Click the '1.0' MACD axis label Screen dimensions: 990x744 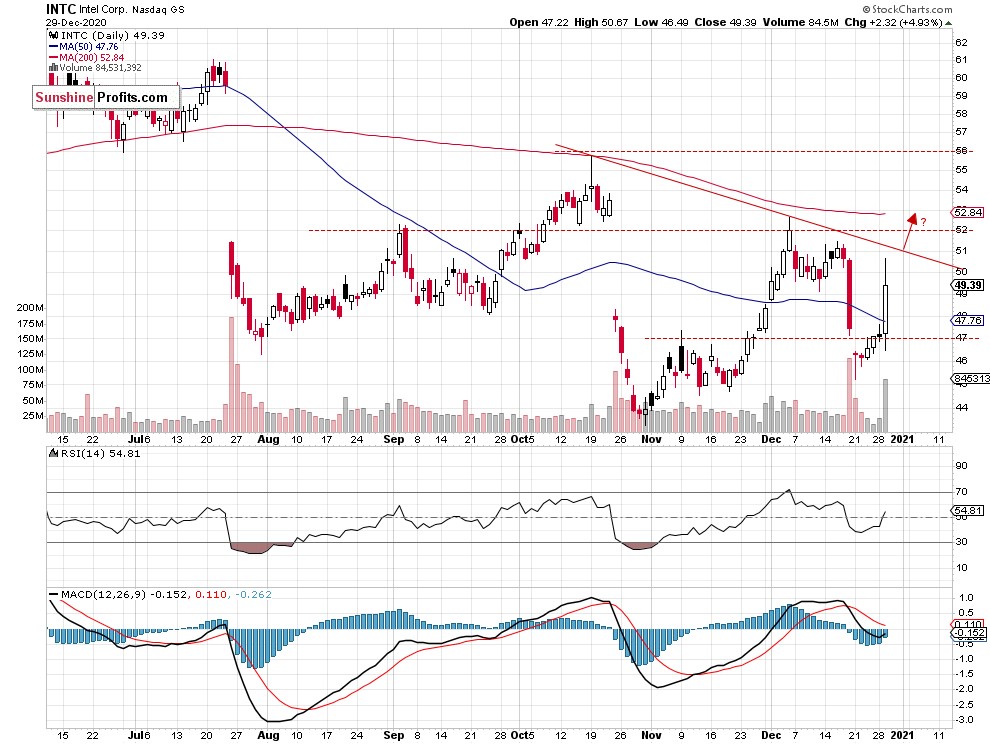965,597
